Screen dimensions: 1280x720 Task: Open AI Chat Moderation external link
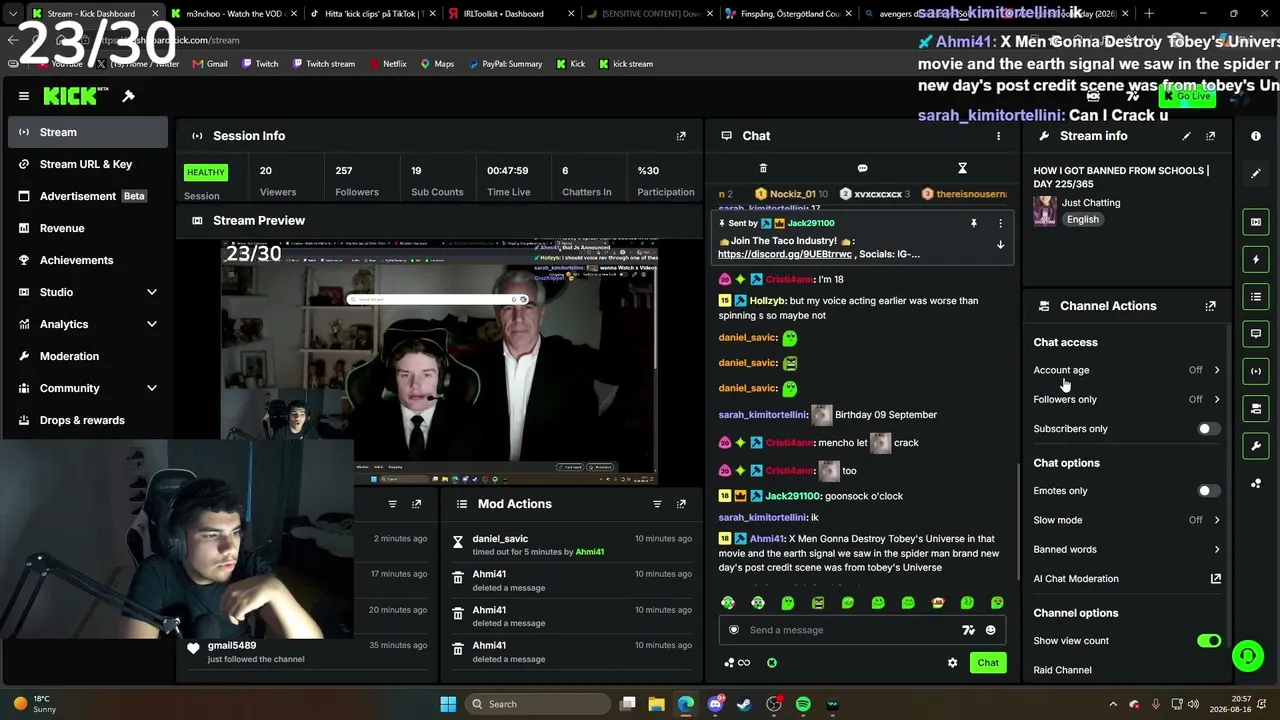click(x=1216, y=579)
